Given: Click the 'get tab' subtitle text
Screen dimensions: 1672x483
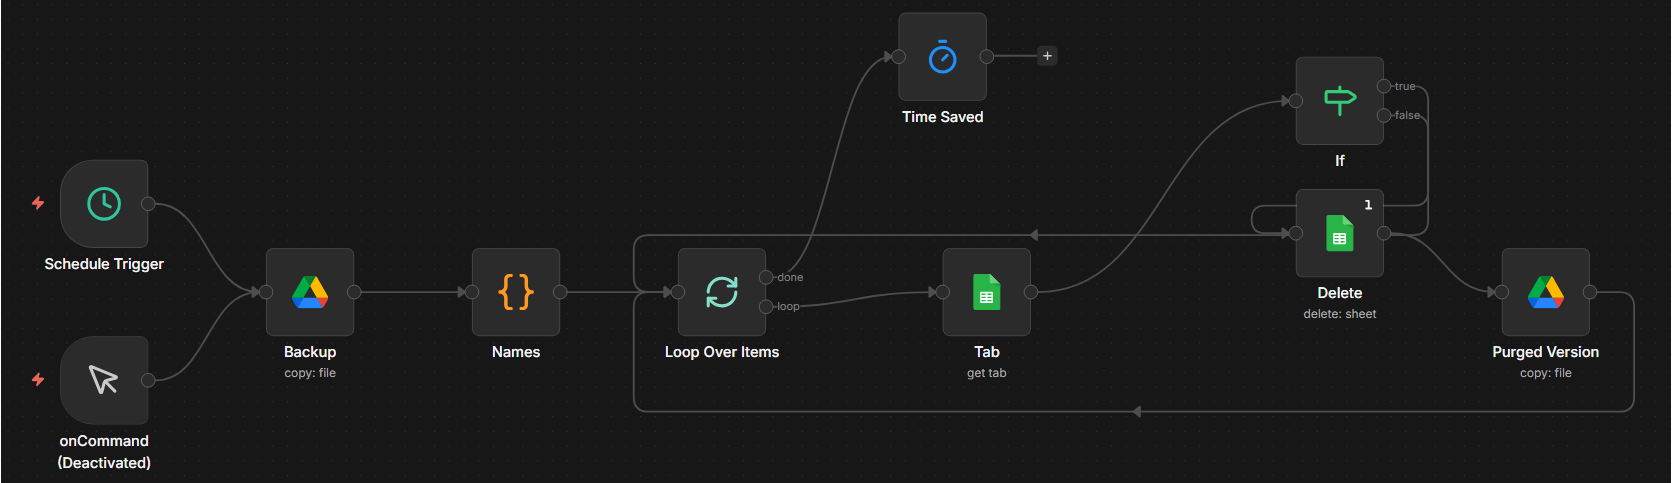Looking at the screenshot, I should pyautogui.click(x=987, y=373).
